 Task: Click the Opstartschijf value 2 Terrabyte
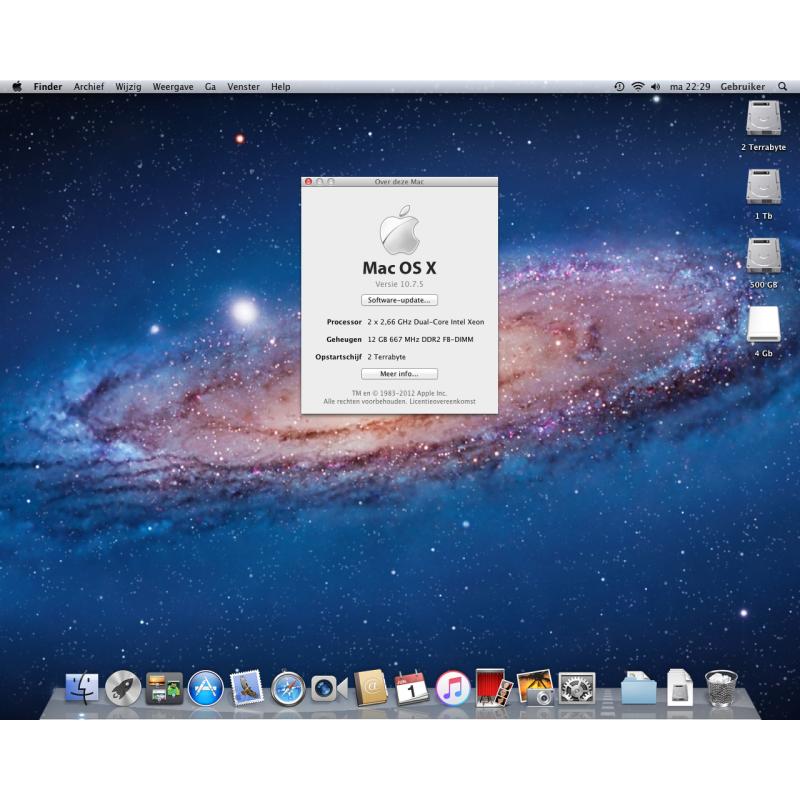pyautogui.click(x=387, y=357)
